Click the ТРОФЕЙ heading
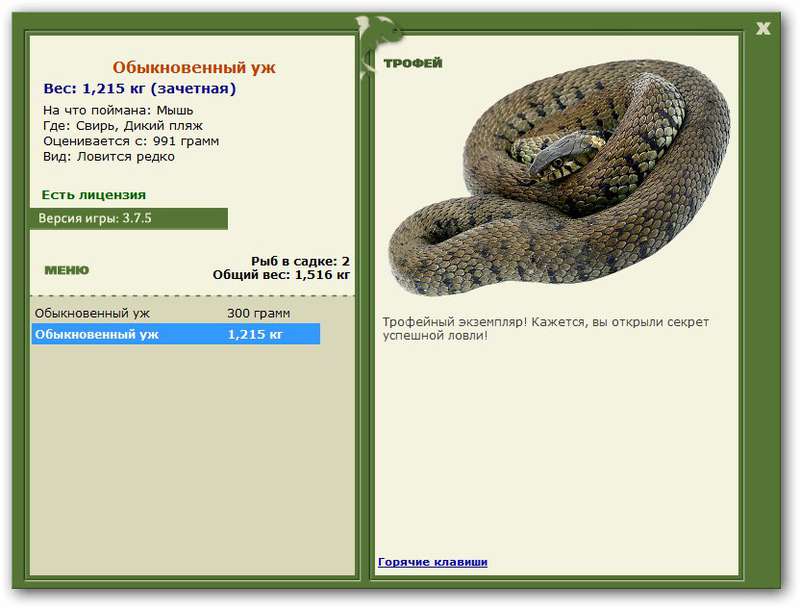This screenshot has width=800, height=608. click(413, 63)
